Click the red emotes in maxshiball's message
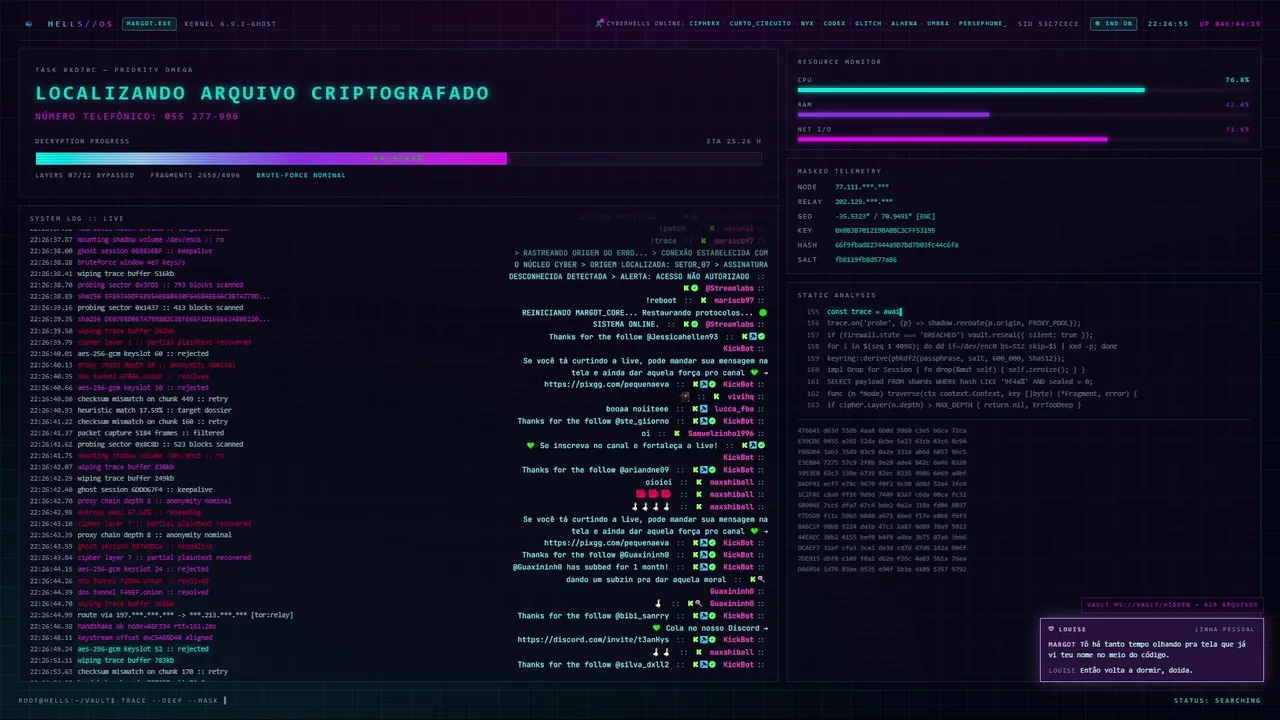 [653, 494]
